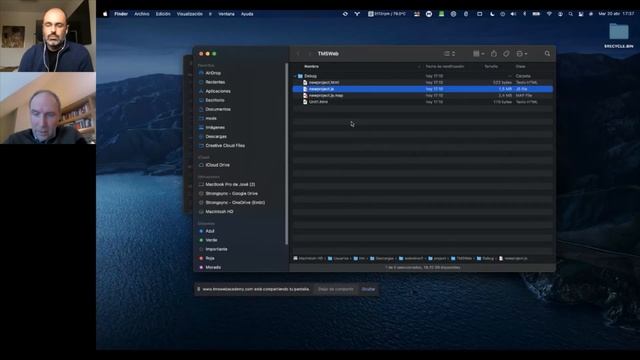Sort by Clase column header
This screenshot has width=640, height=360.
pyautogui.click(x=520, y=66)
